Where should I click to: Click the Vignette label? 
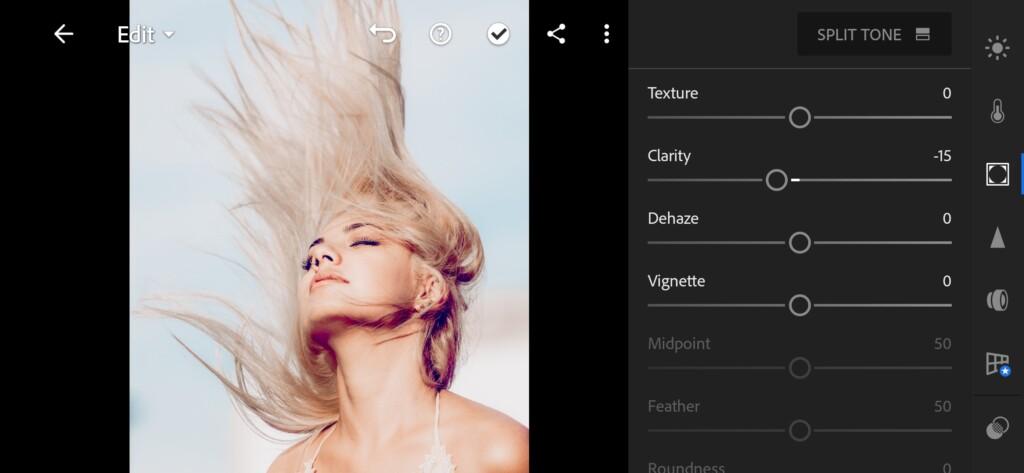(676, 281)
